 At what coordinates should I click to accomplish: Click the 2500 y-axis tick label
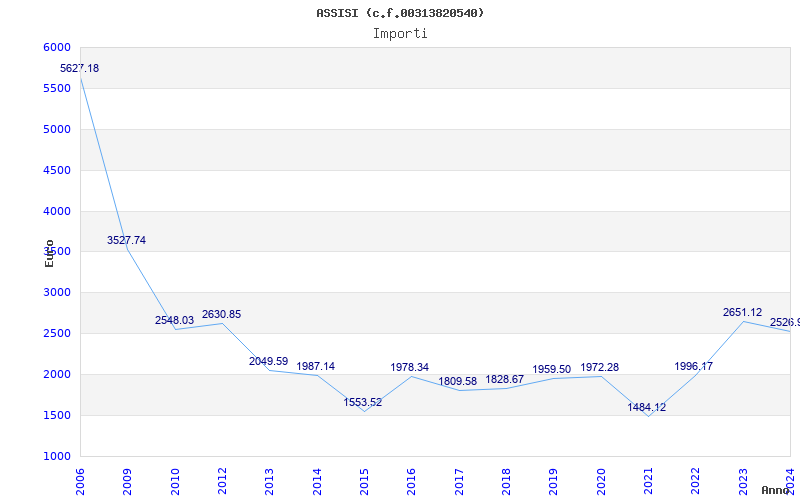57,334
